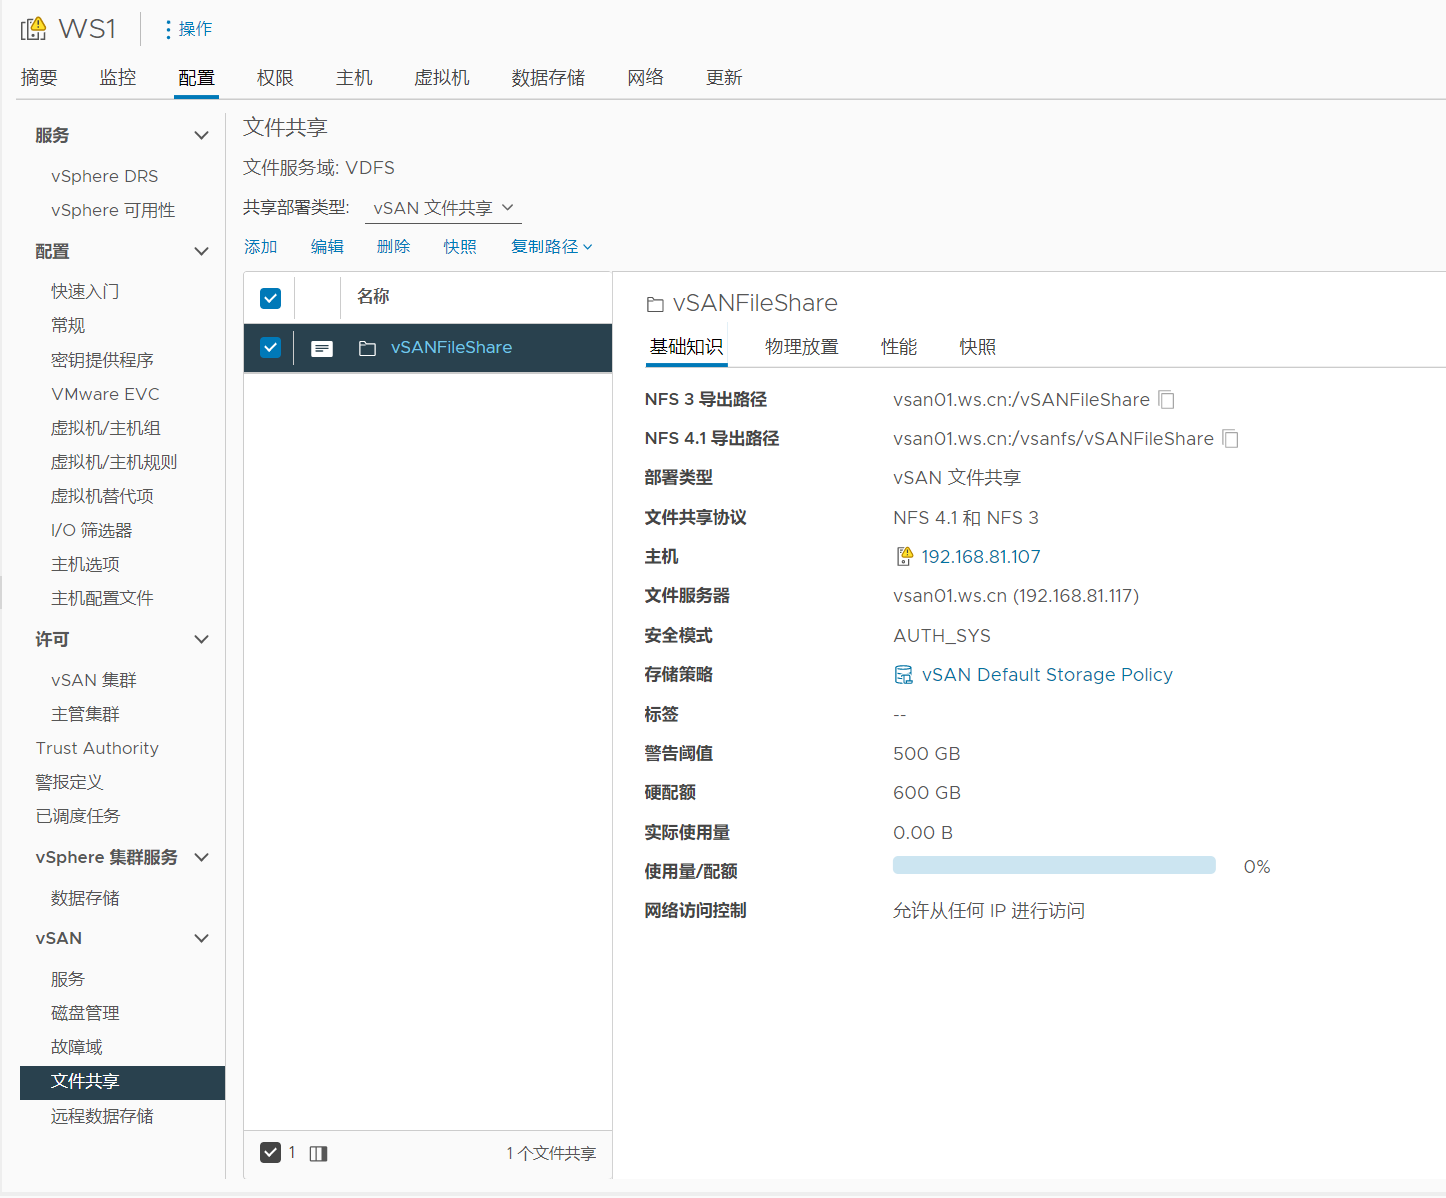Screen dimensions: 1446x1198
Task: Click the storage policy icon
Action: click(x=903, y=675)
